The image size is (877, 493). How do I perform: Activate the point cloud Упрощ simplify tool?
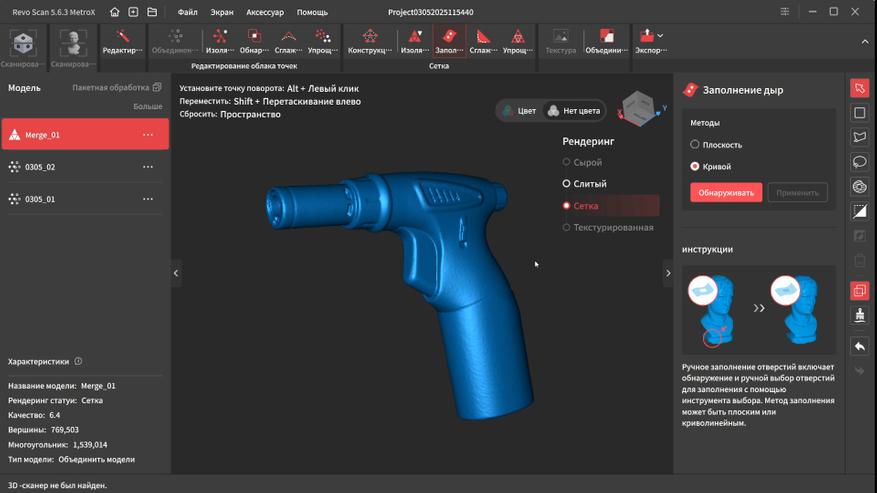point(323,42)
